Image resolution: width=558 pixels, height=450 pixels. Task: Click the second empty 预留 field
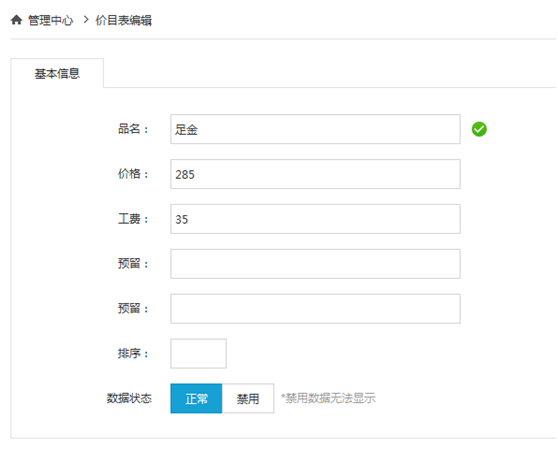(315, 308)
